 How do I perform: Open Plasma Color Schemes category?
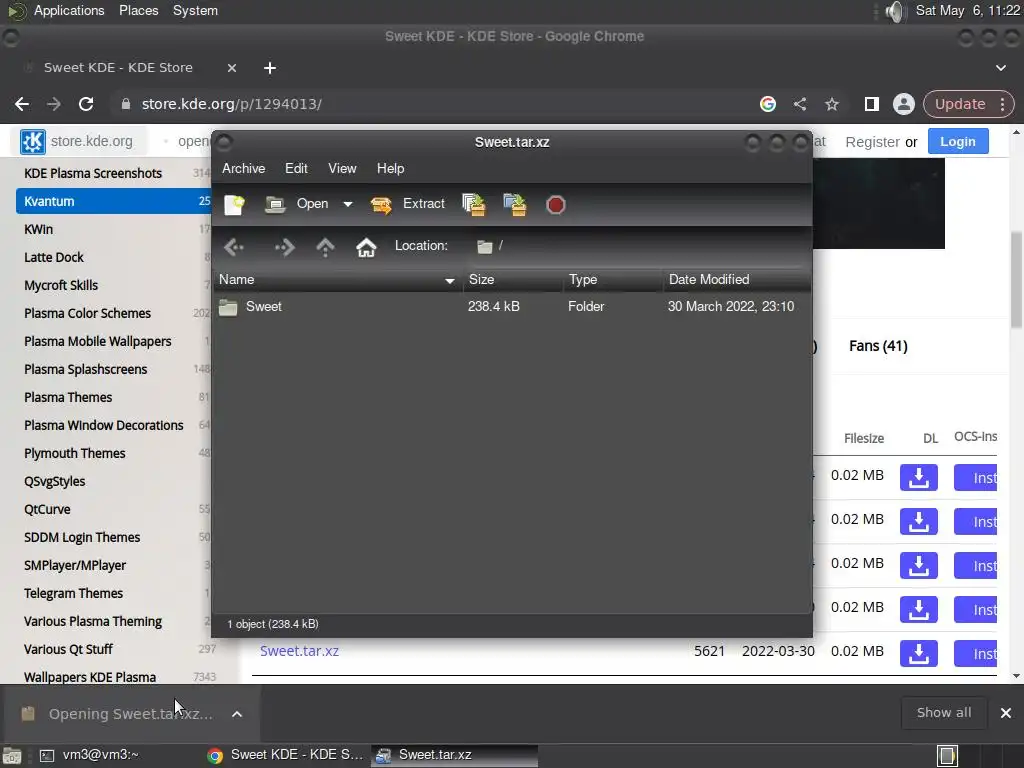[88, 313]
